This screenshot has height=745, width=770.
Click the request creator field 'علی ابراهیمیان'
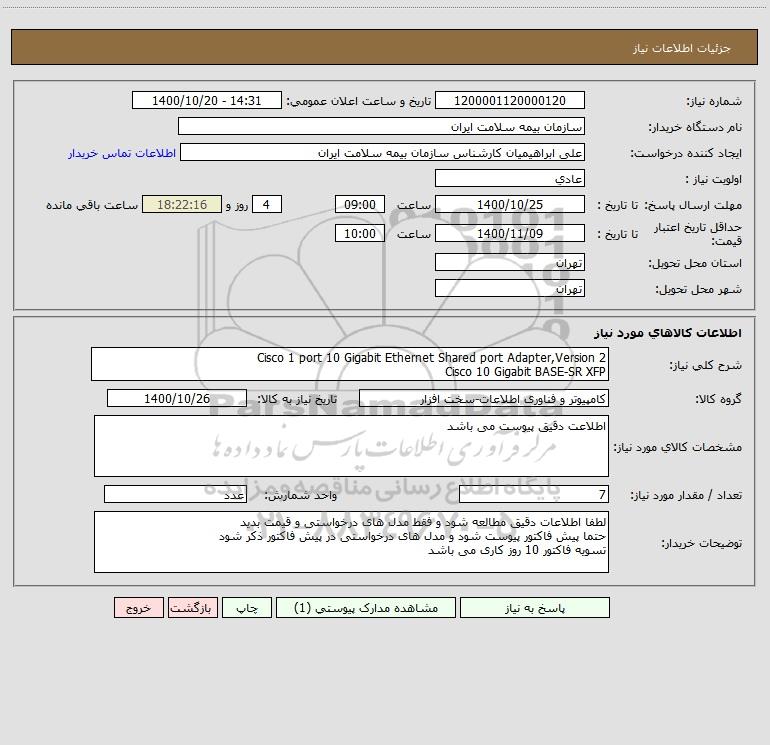coord(383,152)
